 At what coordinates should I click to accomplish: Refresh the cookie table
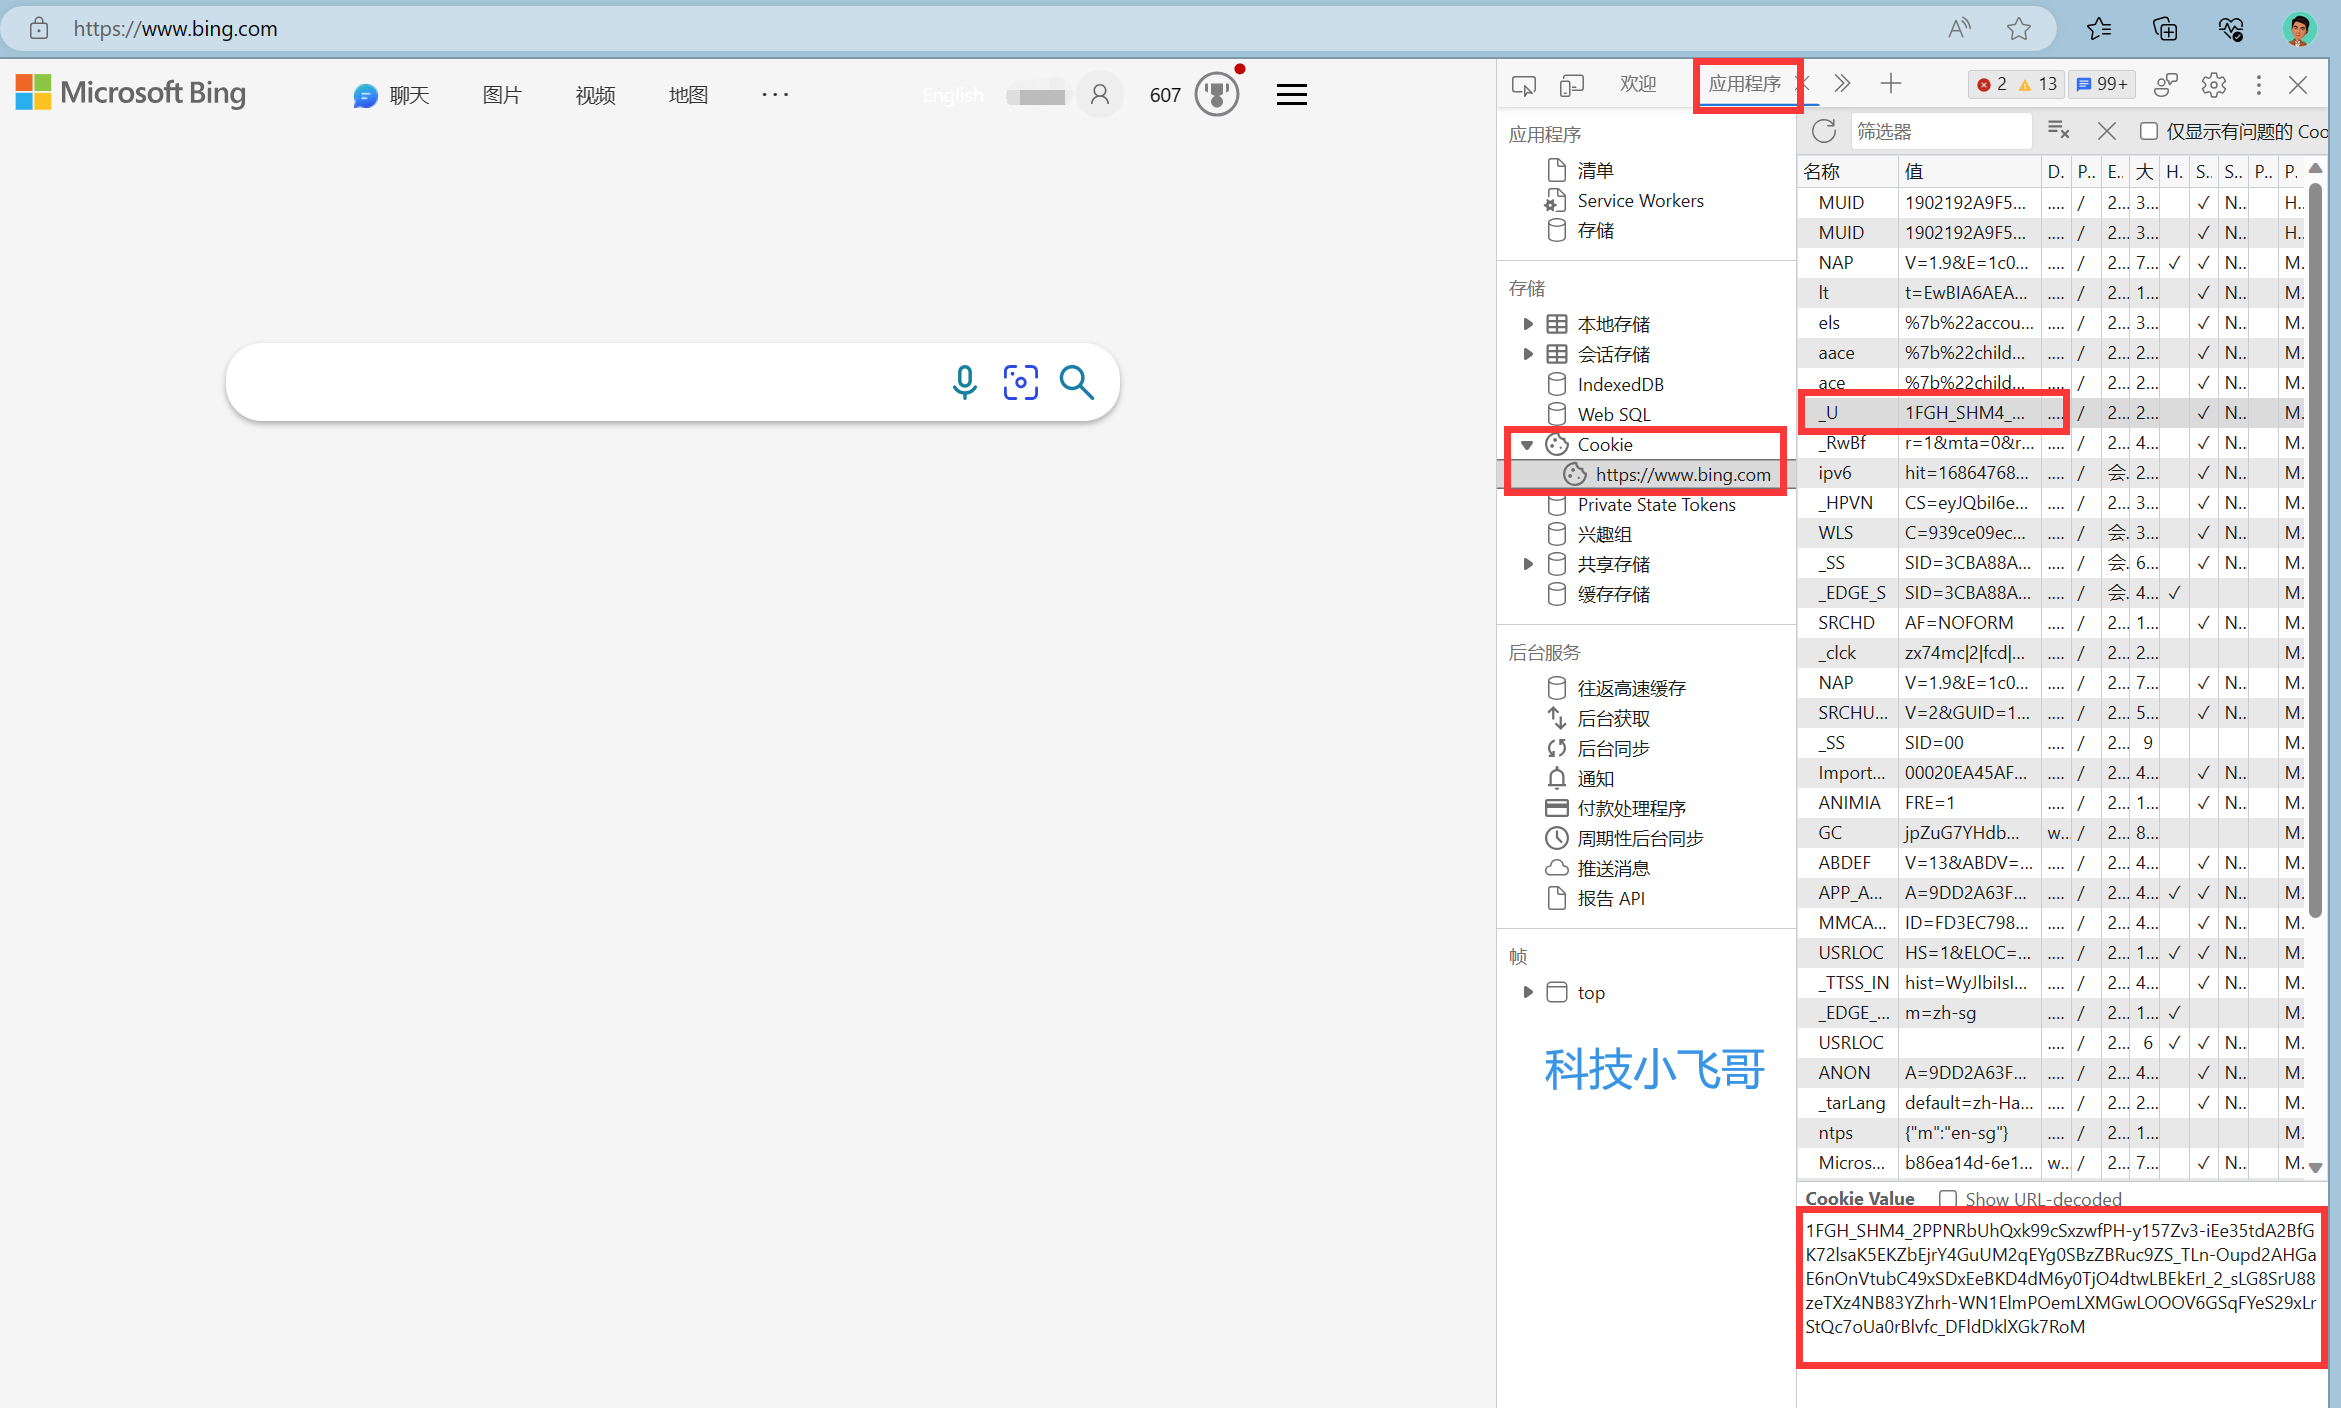pyautogui.click(x=1824, y=131)
